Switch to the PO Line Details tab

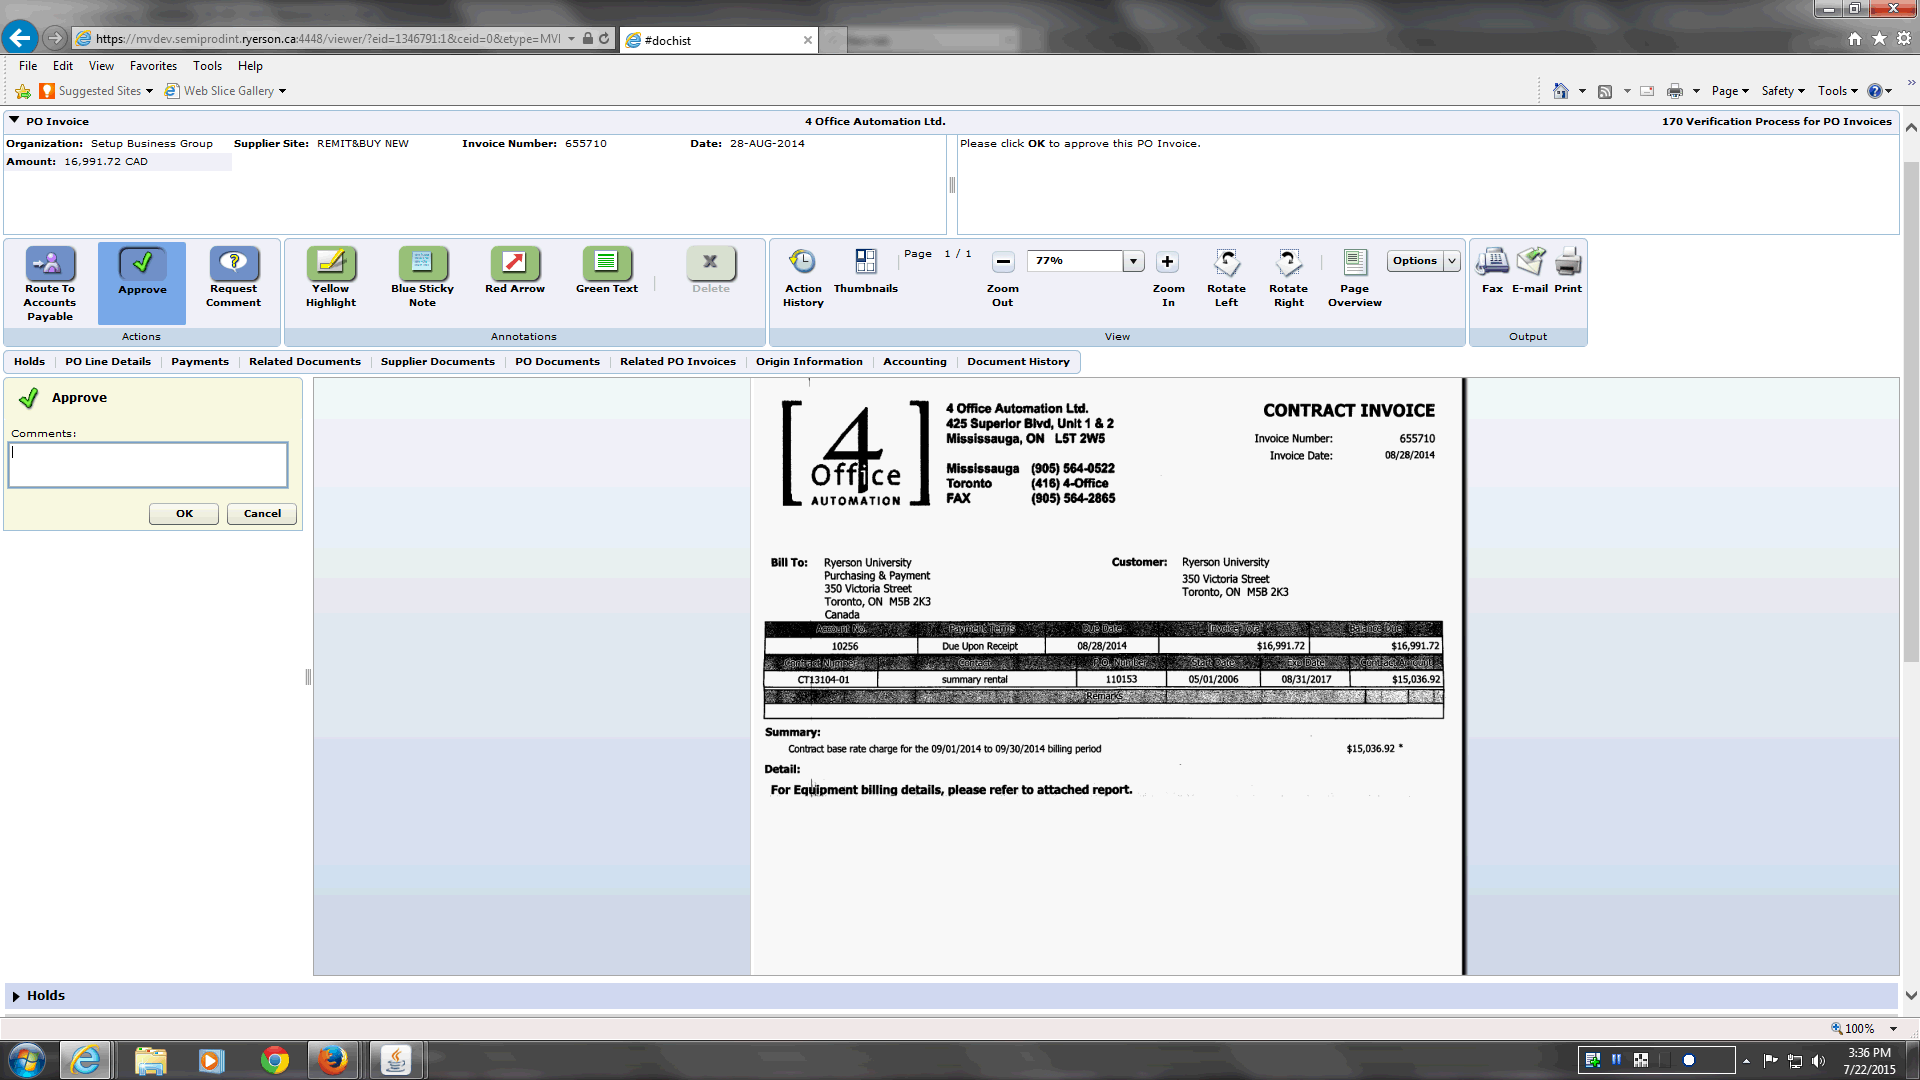click(x=108, y=362)
